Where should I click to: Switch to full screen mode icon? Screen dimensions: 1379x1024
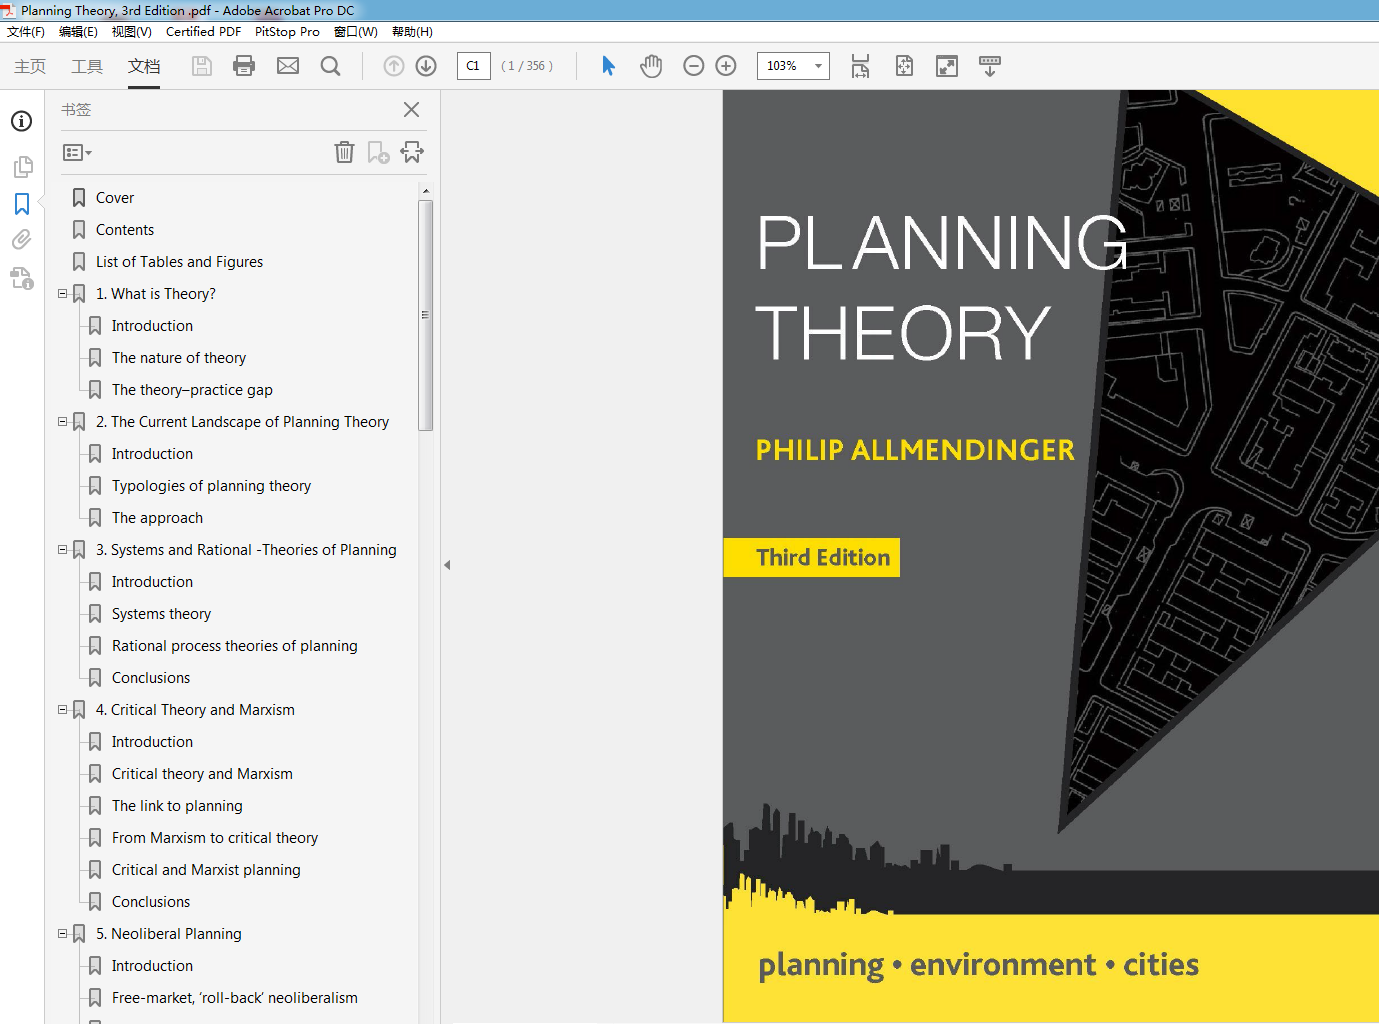947,66
